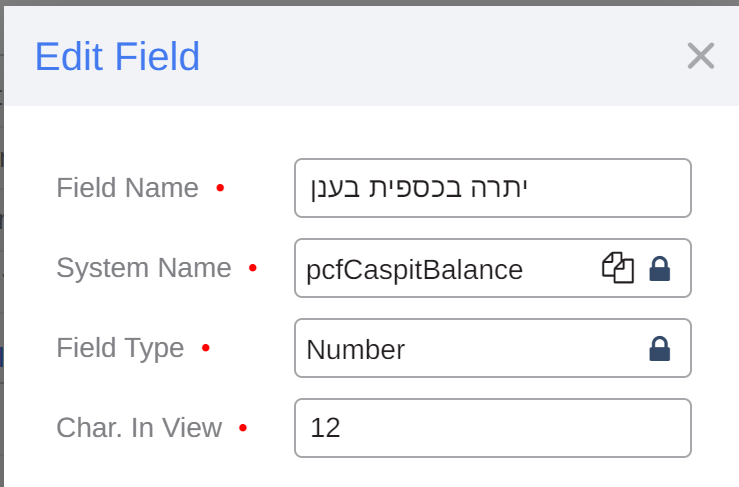739x487 pixels.
Task: Click the Edit Field dialog title
Action: tap(117, 56)
